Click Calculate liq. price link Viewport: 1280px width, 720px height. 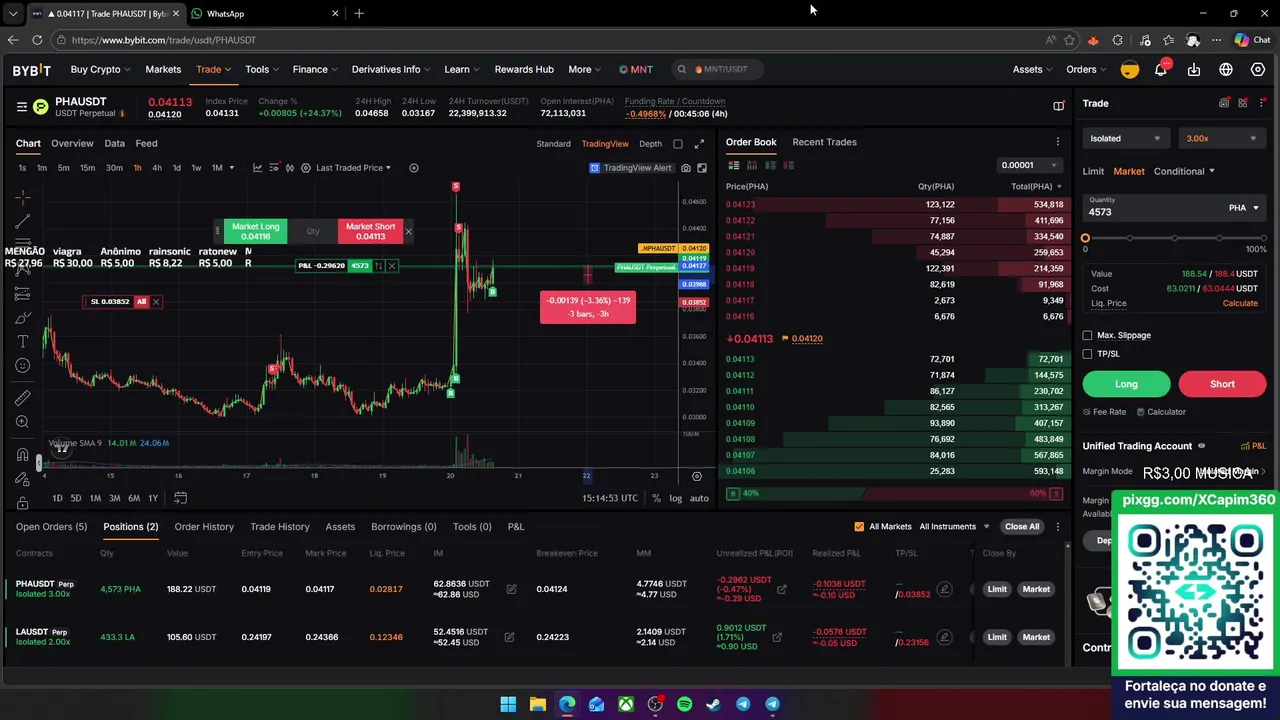(1240, 303)
